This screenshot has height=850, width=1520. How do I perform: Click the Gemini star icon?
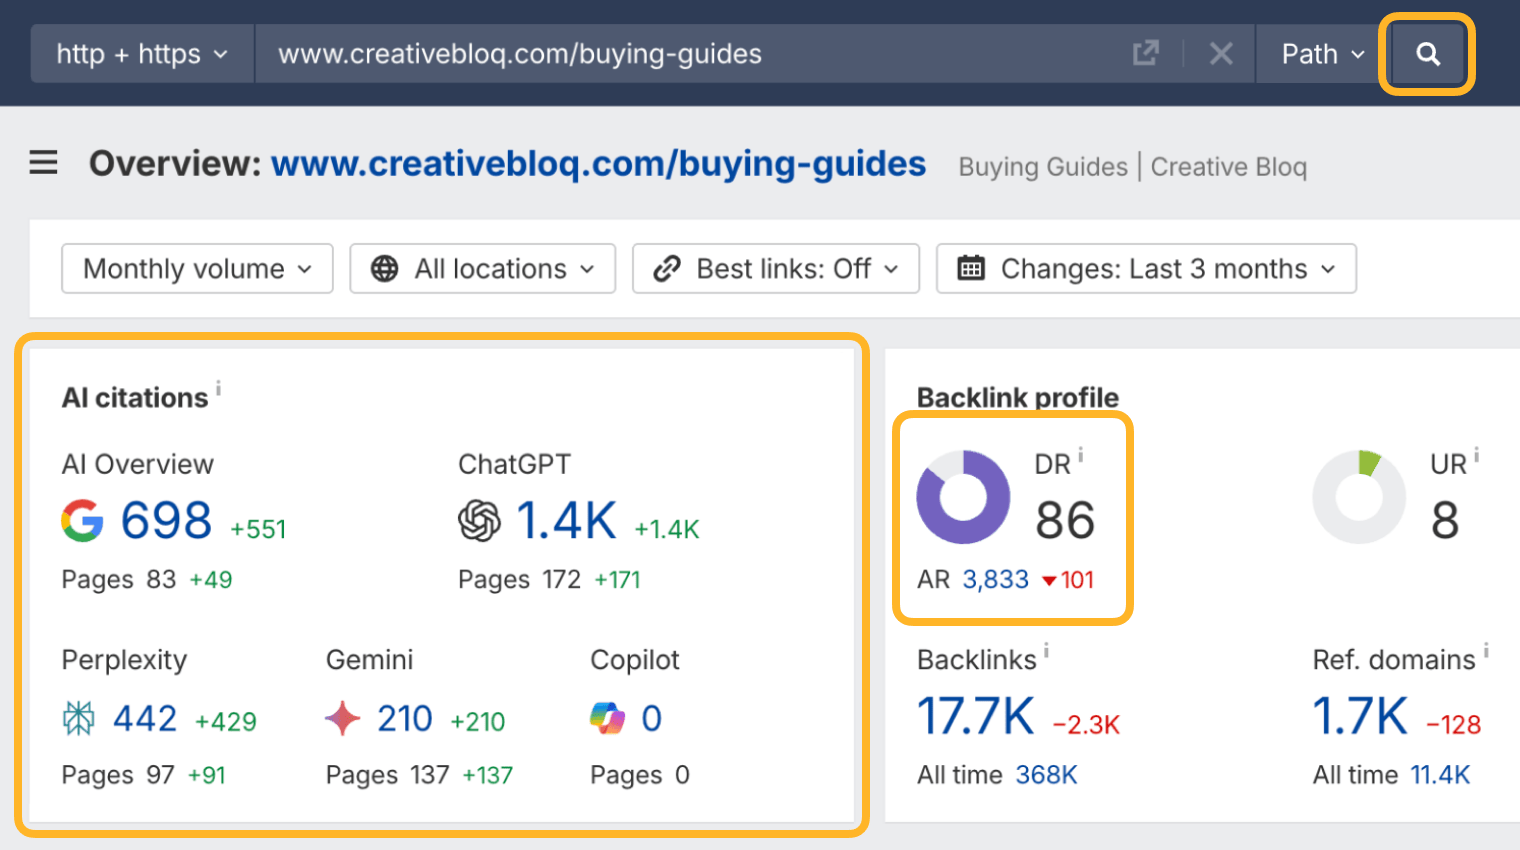[x=343, y=718]
